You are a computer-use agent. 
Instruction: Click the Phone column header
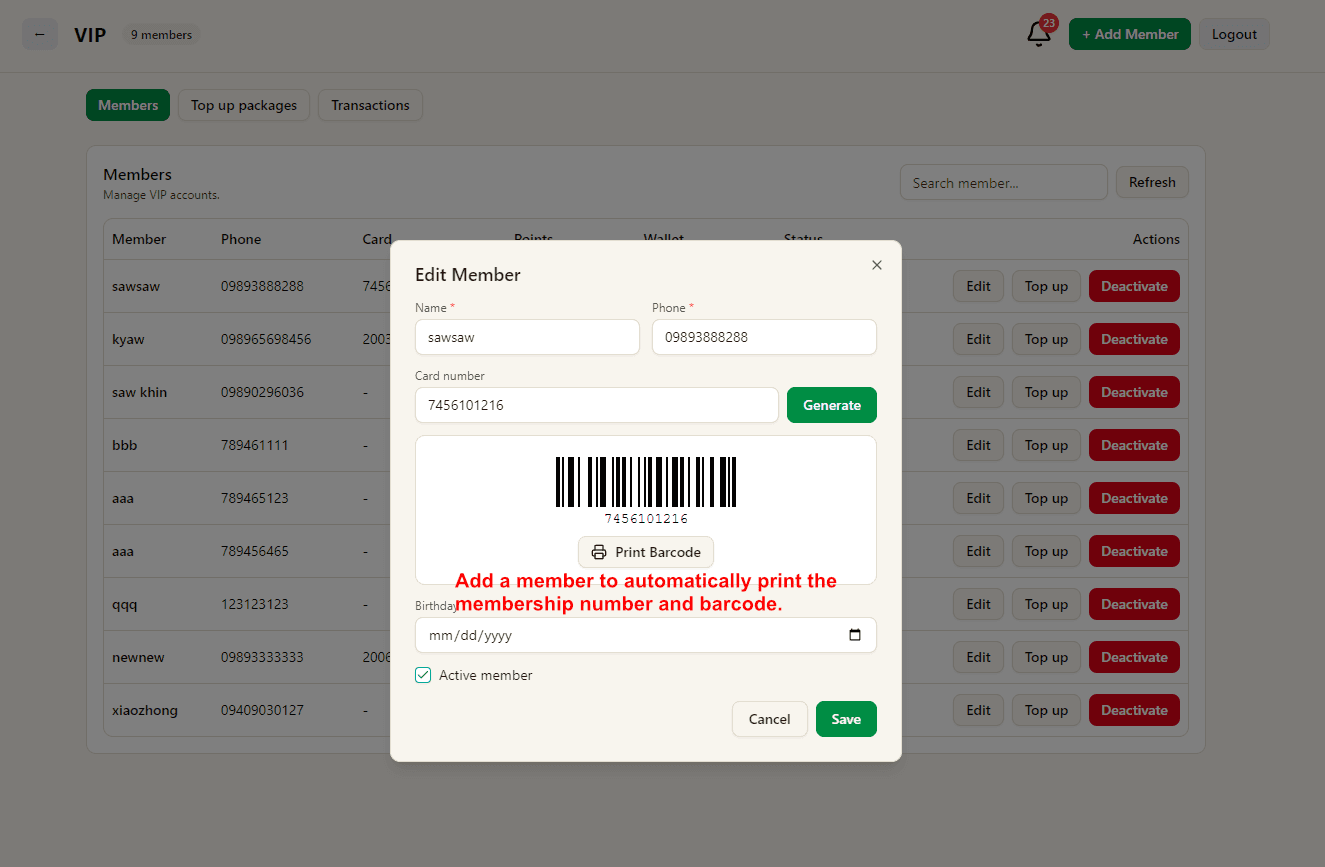[241, 239]
